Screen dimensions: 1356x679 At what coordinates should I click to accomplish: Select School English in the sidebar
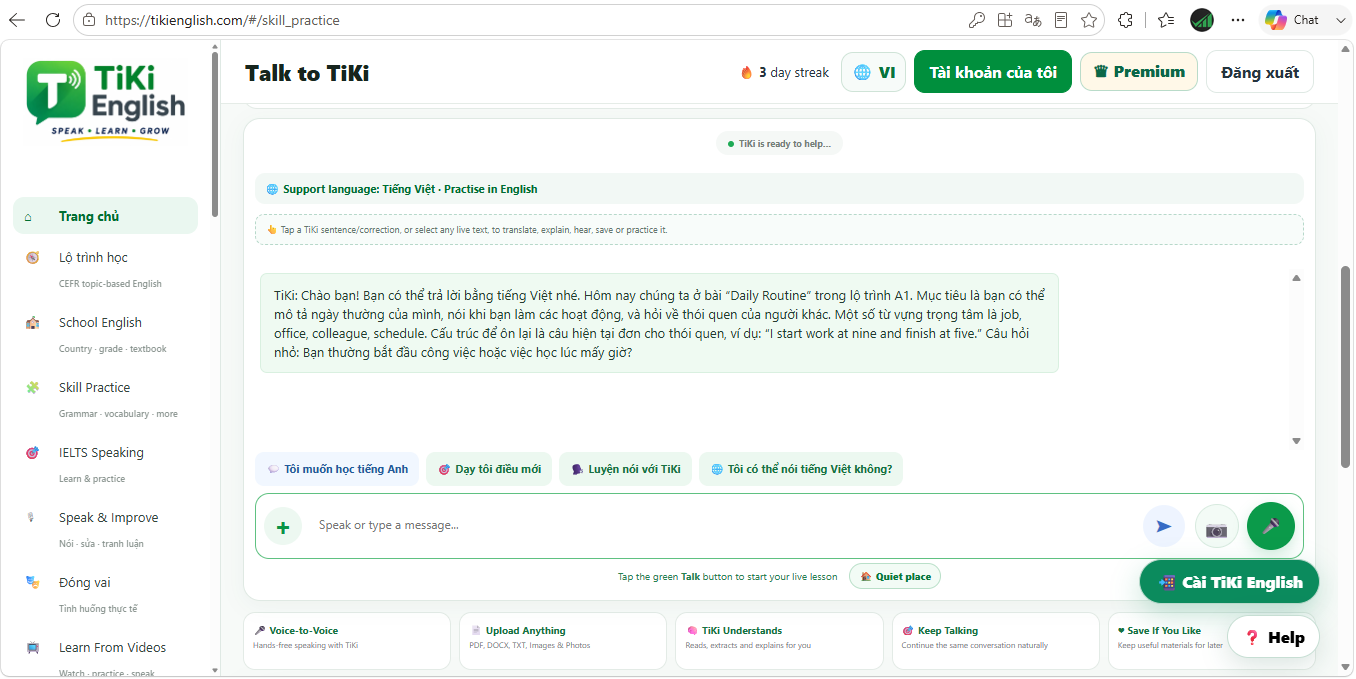[106, 334]
